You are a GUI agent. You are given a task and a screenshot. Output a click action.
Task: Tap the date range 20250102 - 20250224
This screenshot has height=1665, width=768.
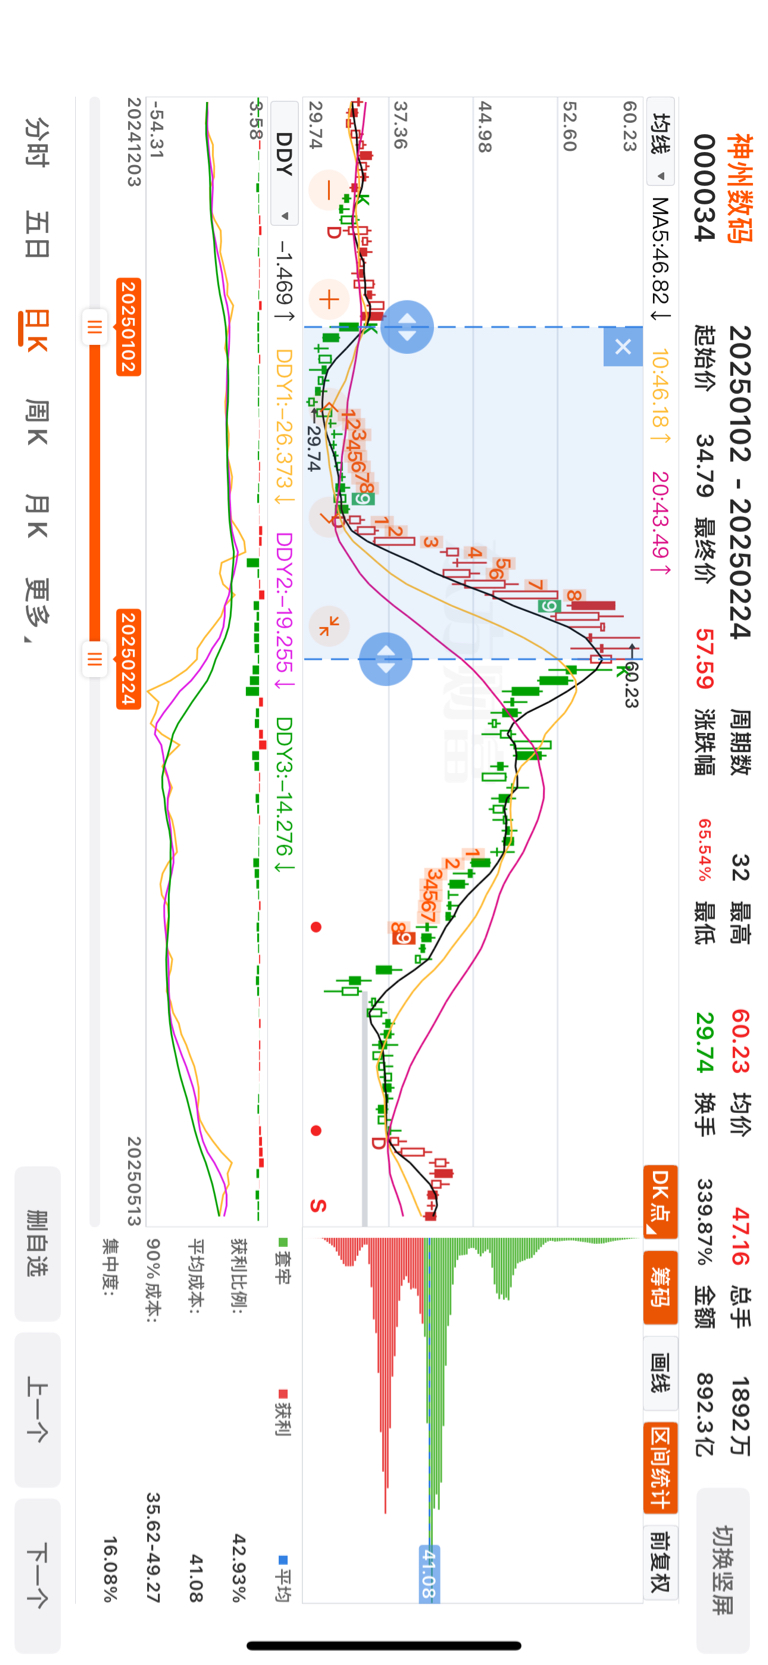740,482
